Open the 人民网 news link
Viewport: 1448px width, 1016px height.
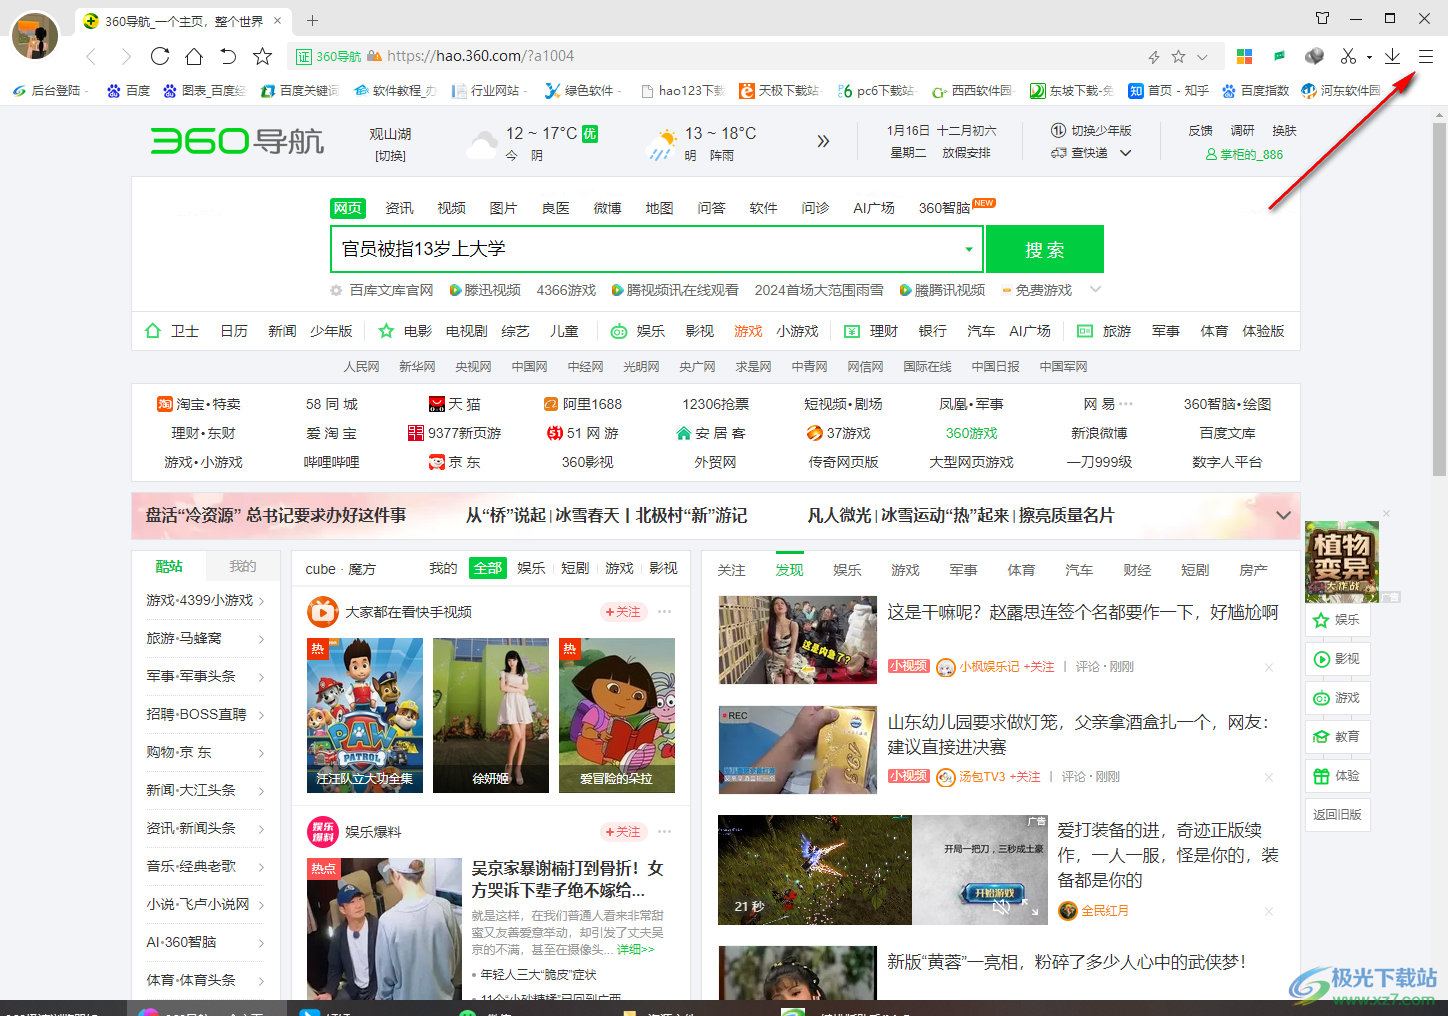(x=361, y=367)
